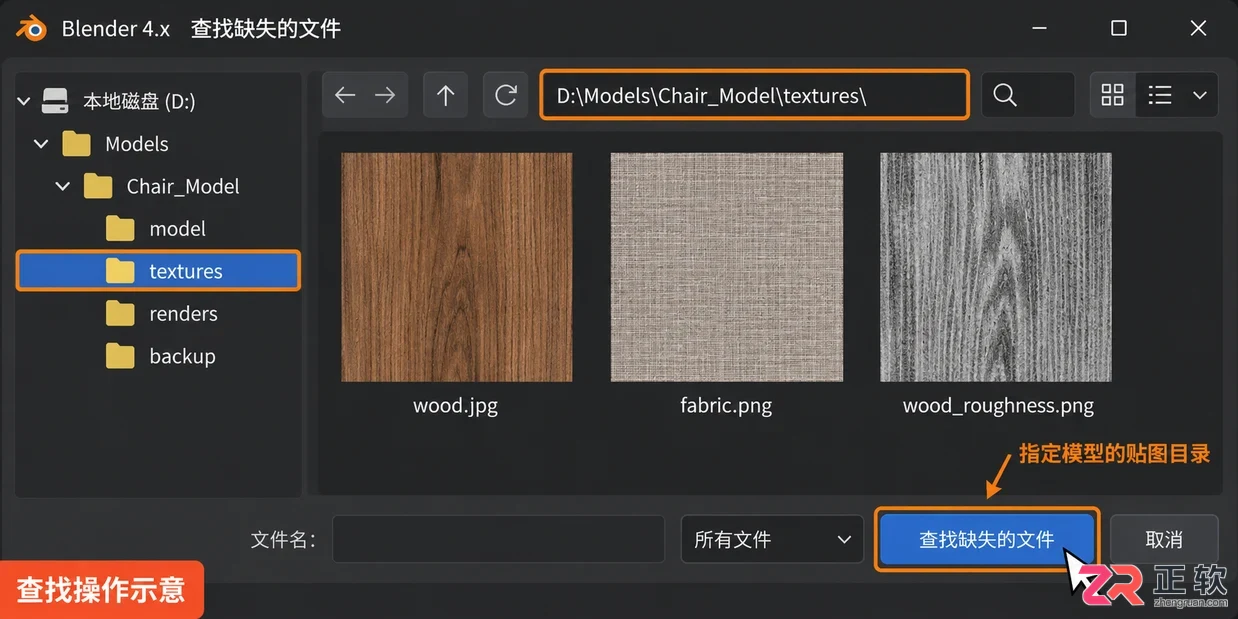Viewport: 1238px width, 619px height.
Task: Collapse the Models folder chevron
Action: click(x=41, y=144)
